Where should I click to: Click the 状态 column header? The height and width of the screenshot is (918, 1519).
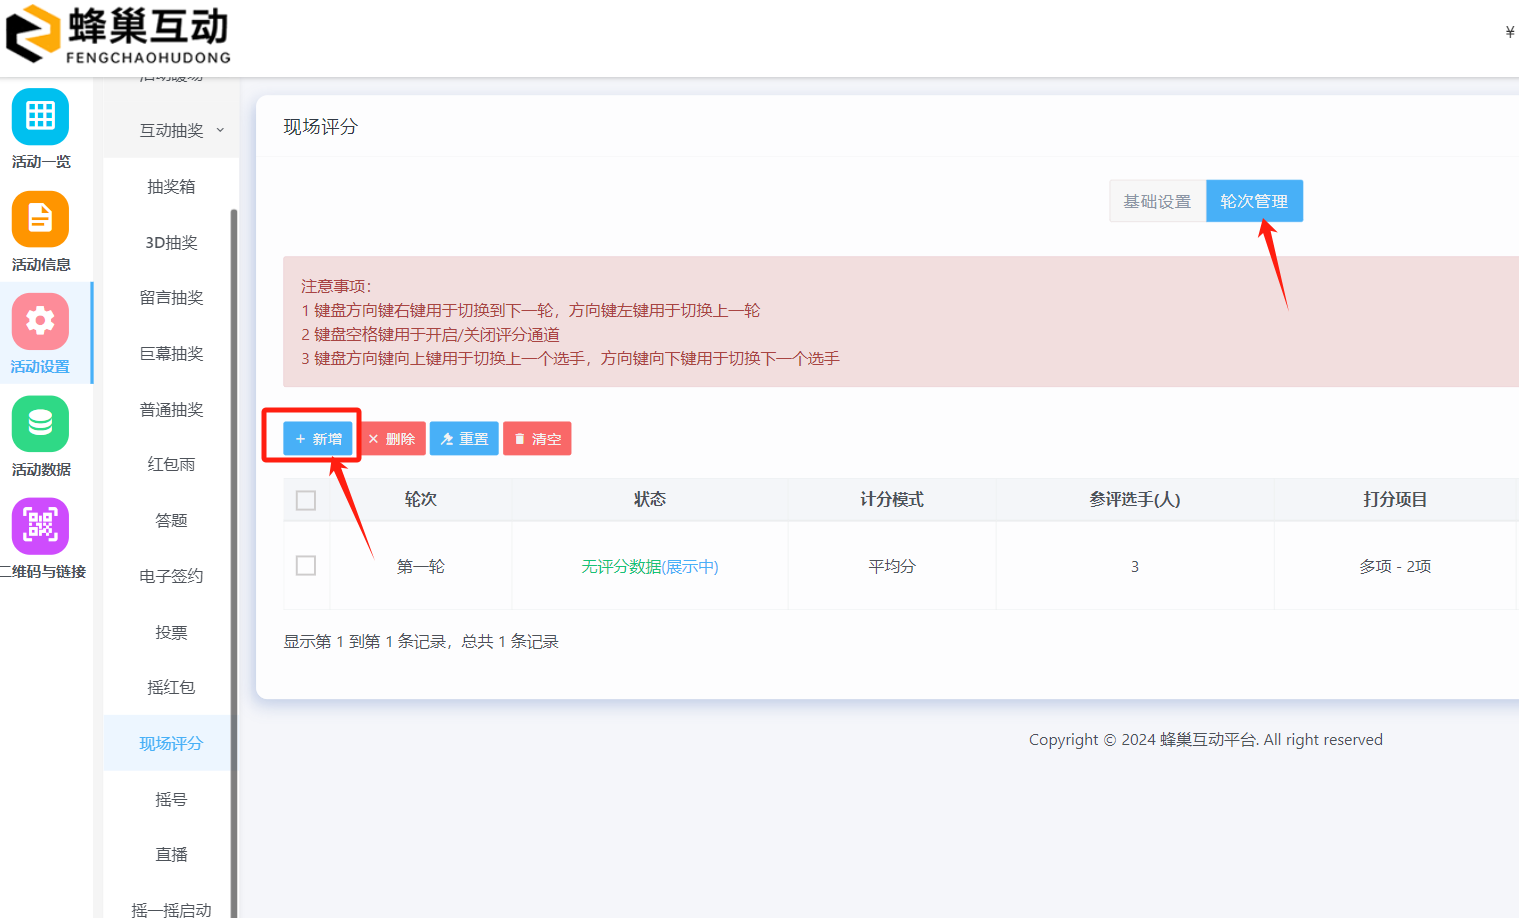650,499
